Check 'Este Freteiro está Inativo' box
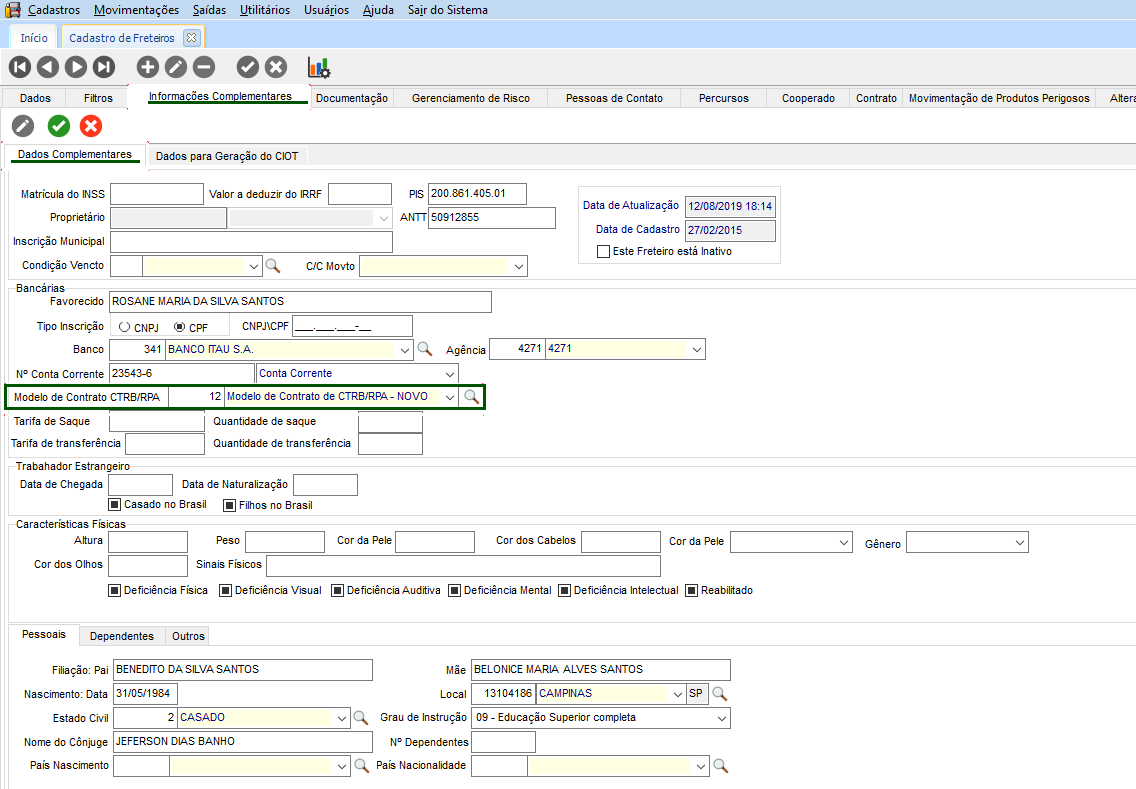 [x=603, y=252]
